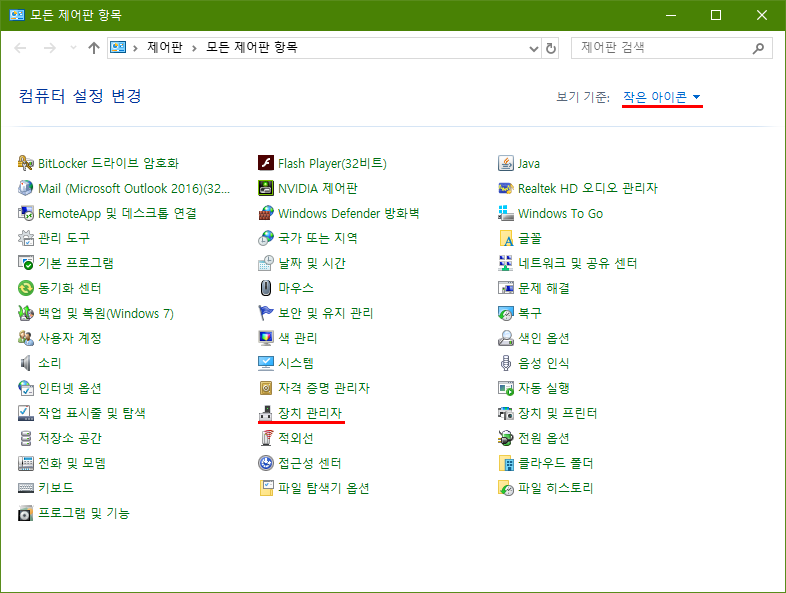Screen dimensions: 786x593
Task: Open the 파일 히스토리 link
Action: click(x=555, y=488)
